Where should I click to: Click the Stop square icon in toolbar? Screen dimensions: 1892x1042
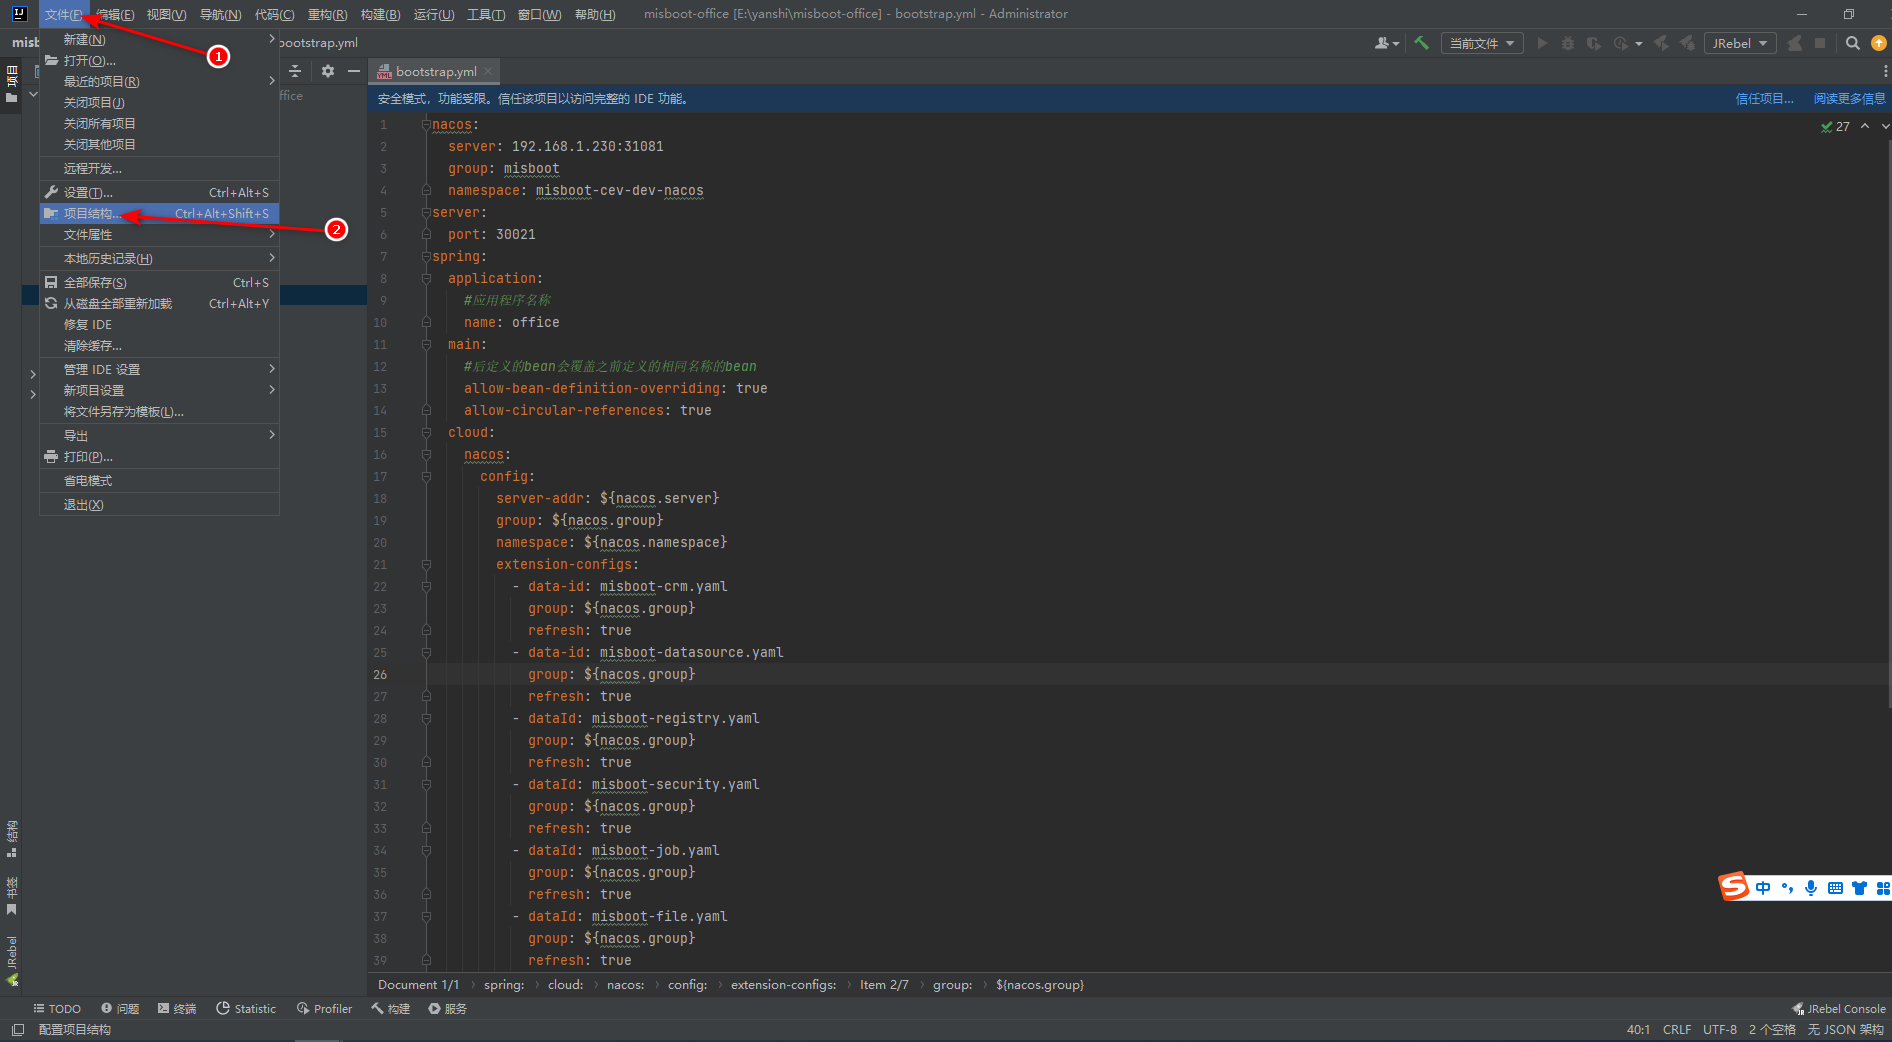[1820, 43]
